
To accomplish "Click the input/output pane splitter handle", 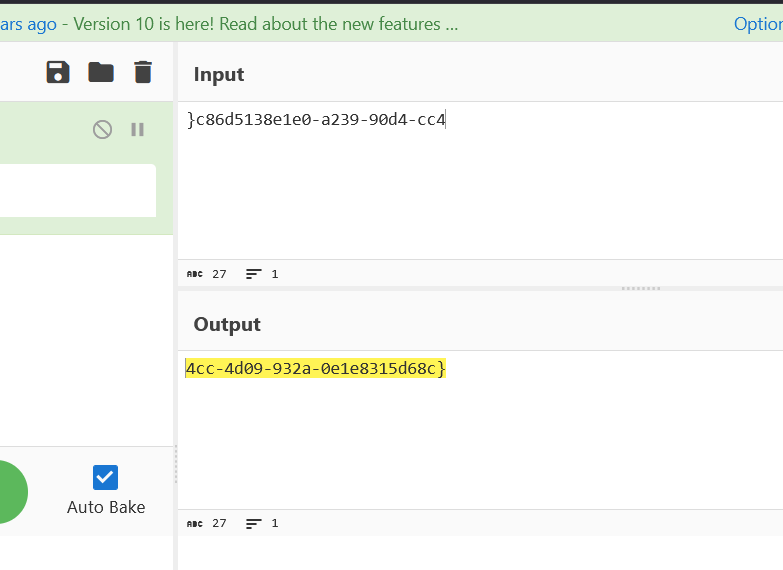I will (x=641, y=288).
